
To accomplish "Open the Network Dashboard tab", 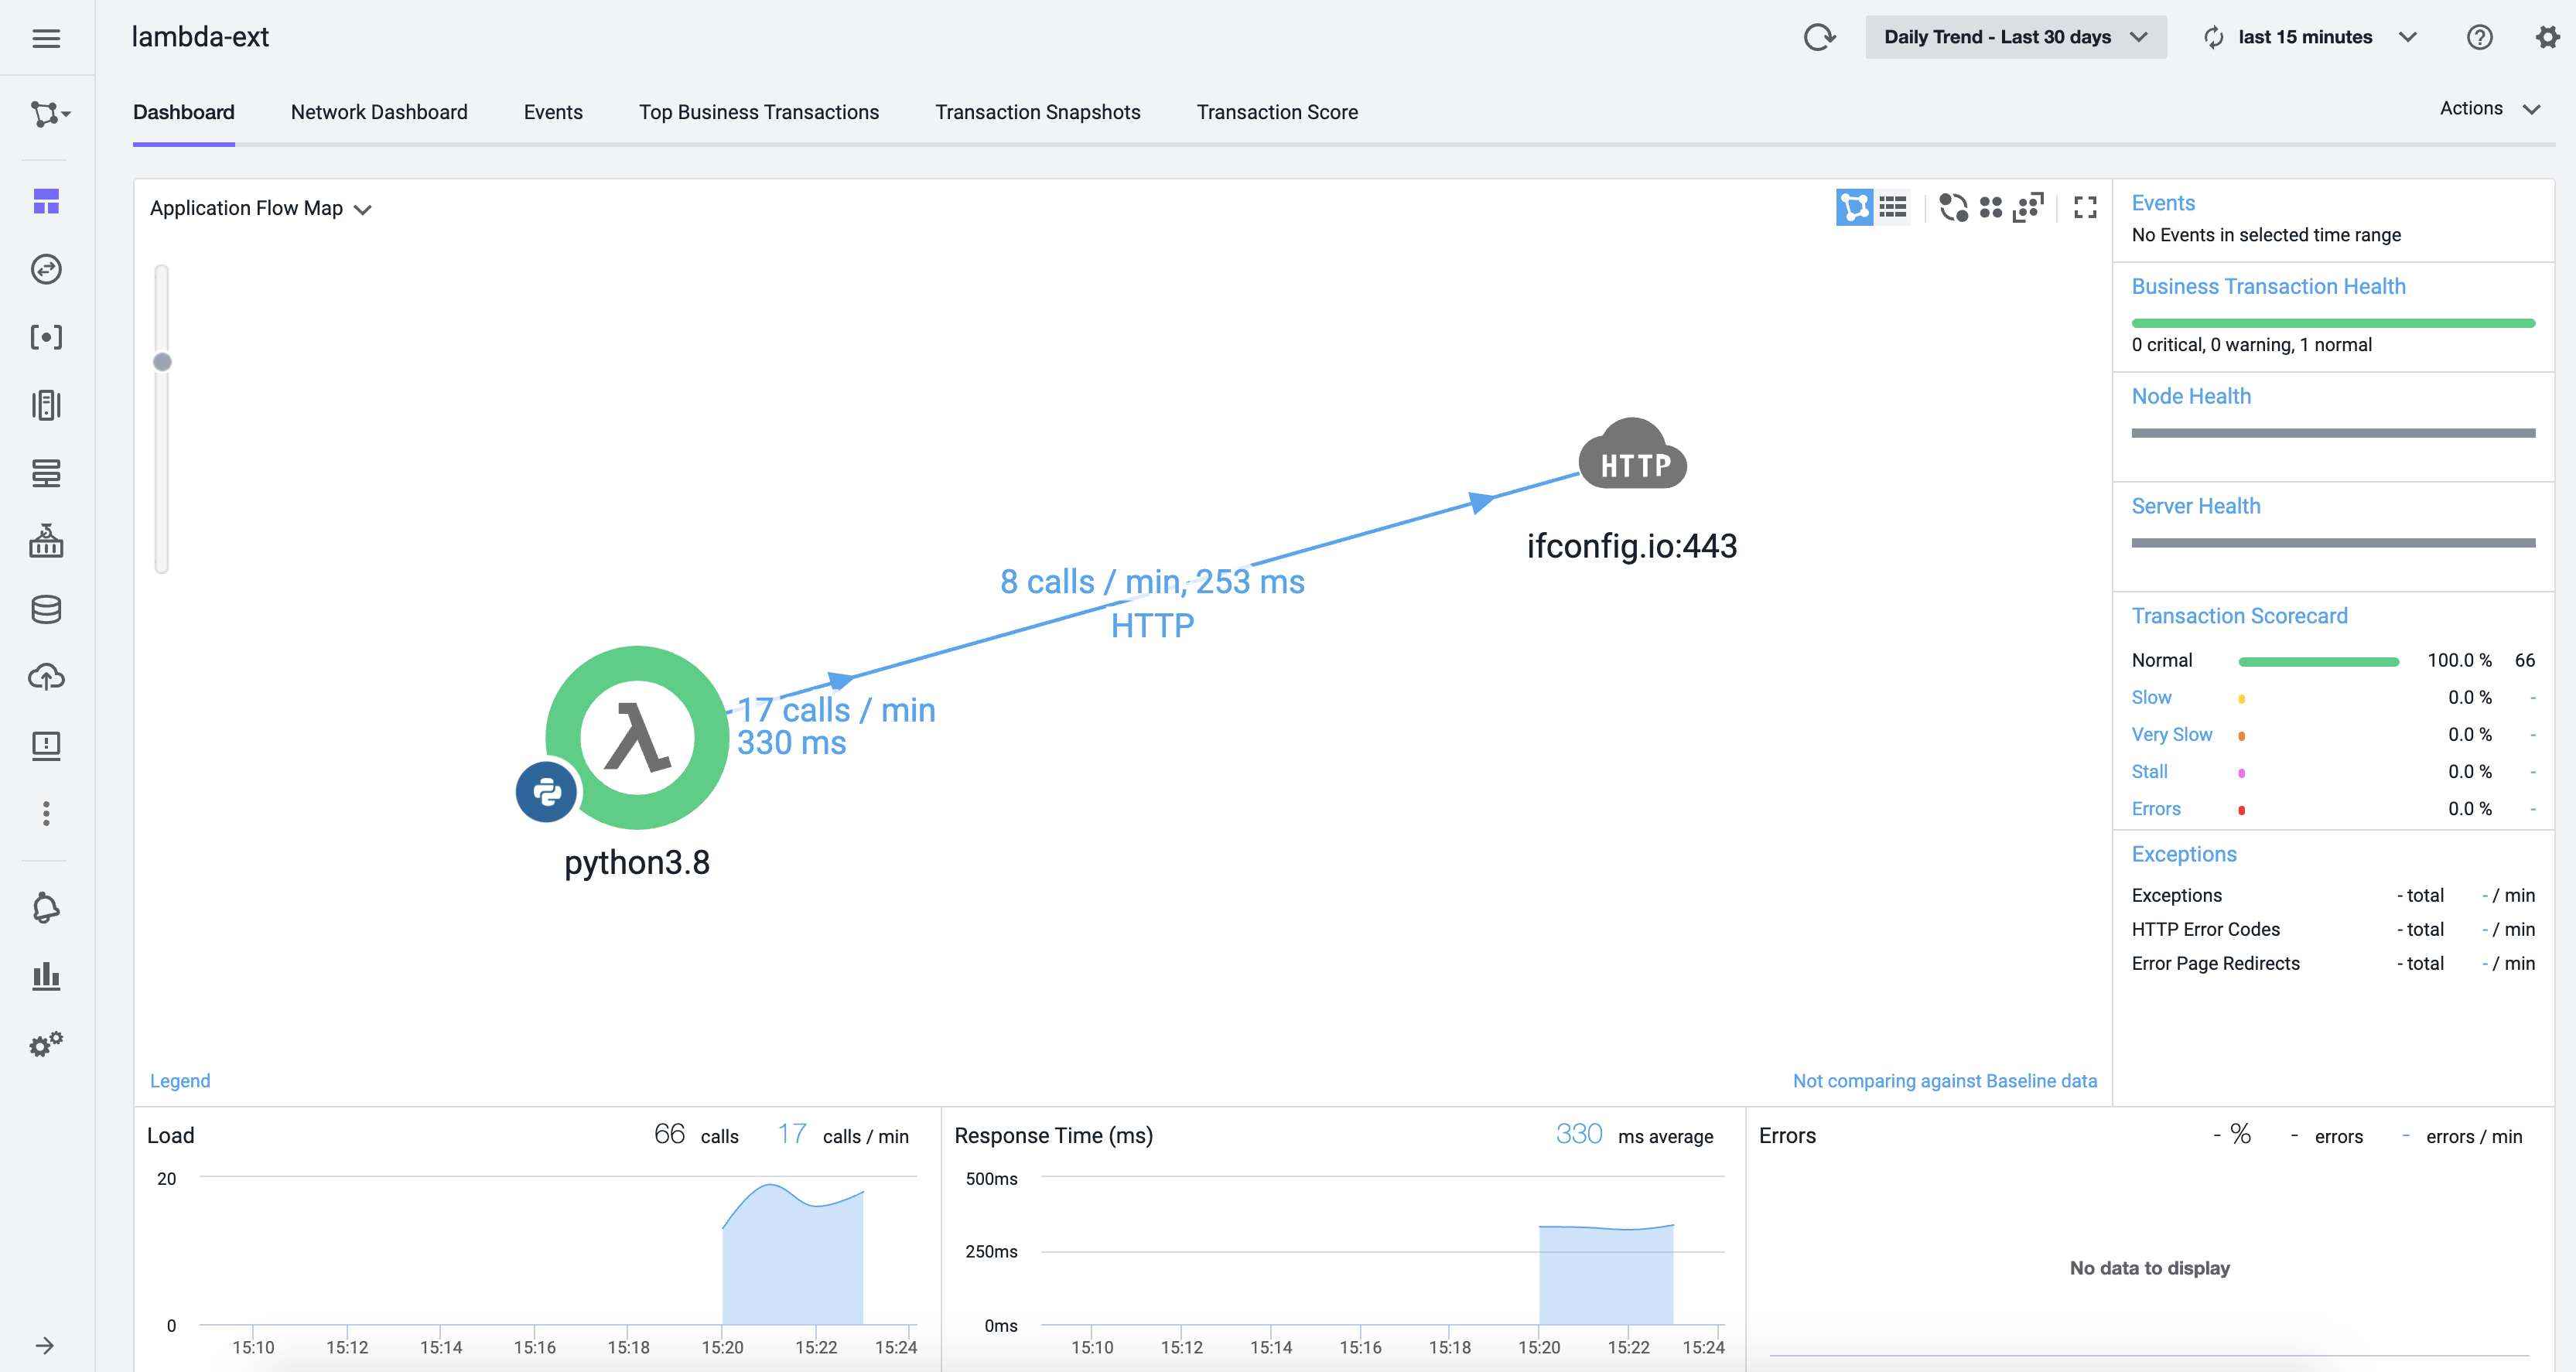I will coord(379,112).
